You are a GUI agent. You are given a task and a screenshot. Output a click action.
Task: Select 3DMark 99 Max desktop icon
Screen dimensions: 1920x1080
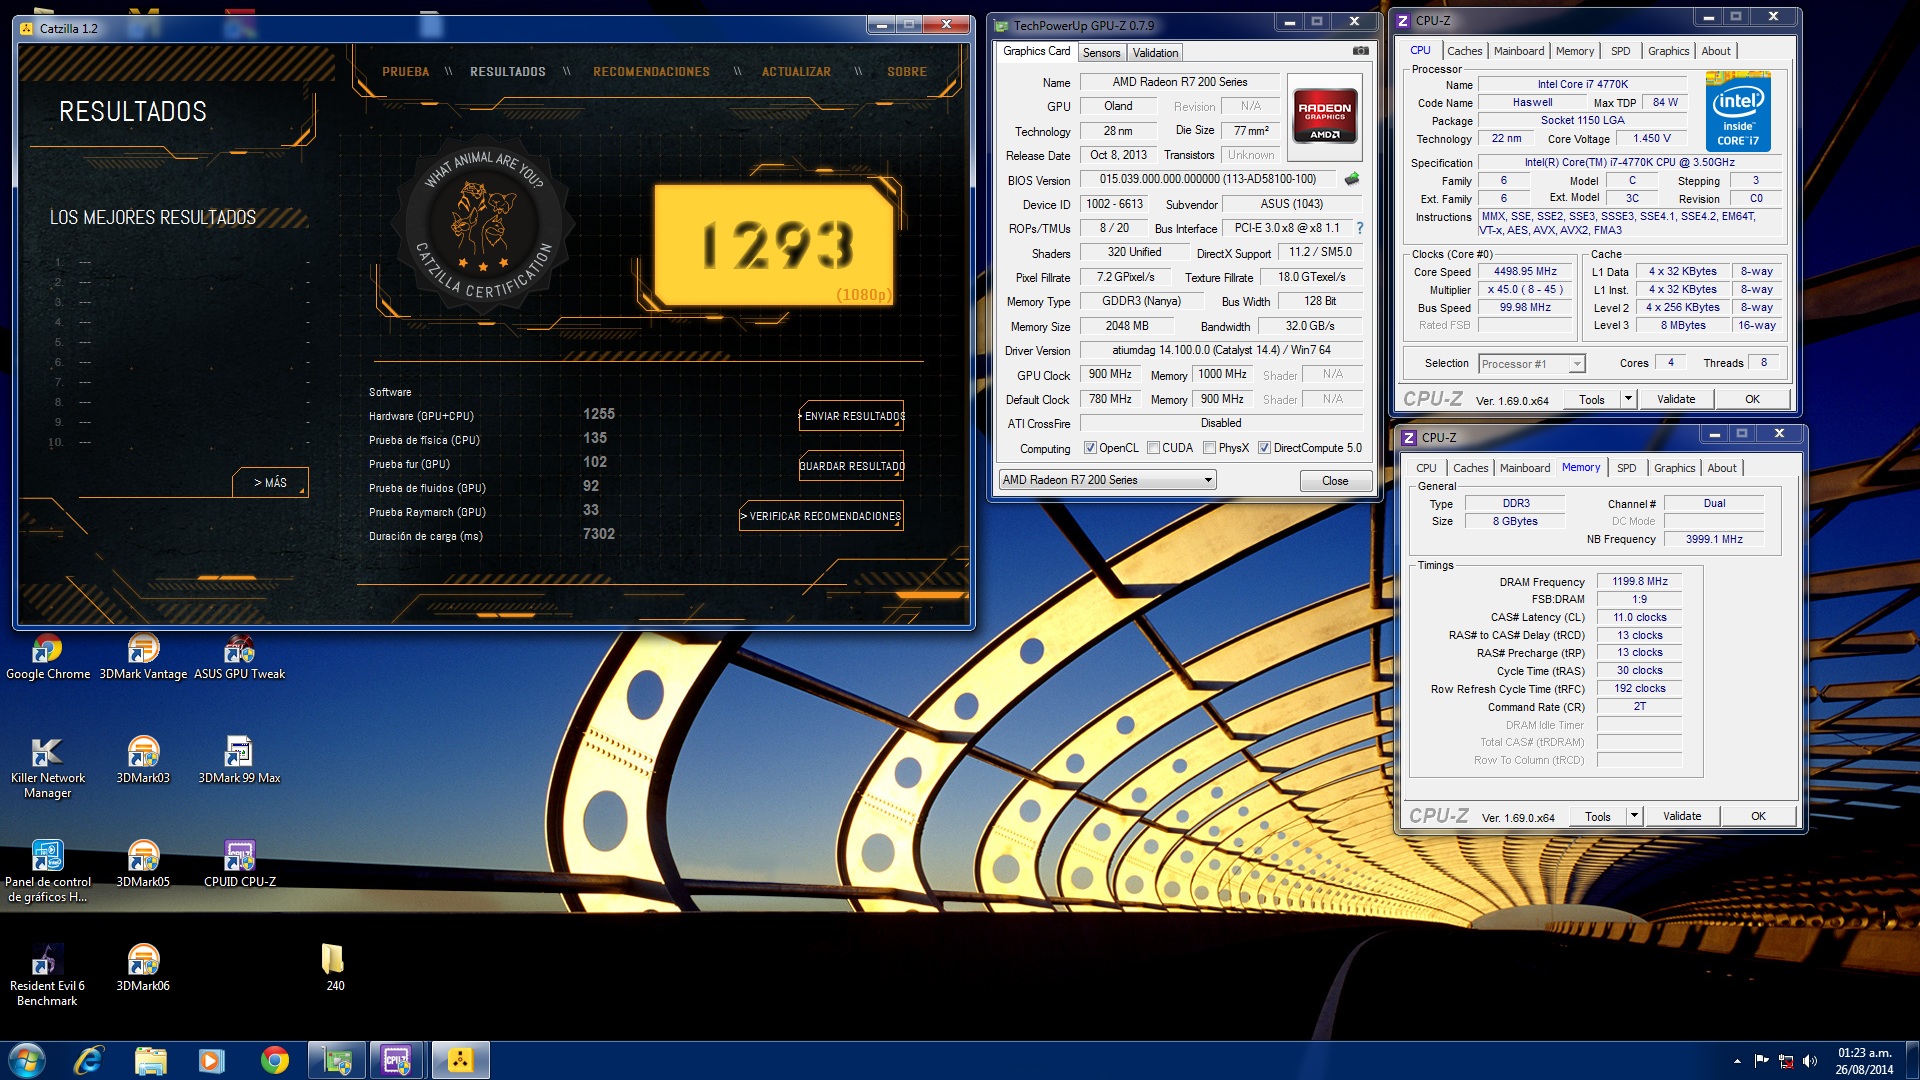pyautogui.click(x=239, y=761)
